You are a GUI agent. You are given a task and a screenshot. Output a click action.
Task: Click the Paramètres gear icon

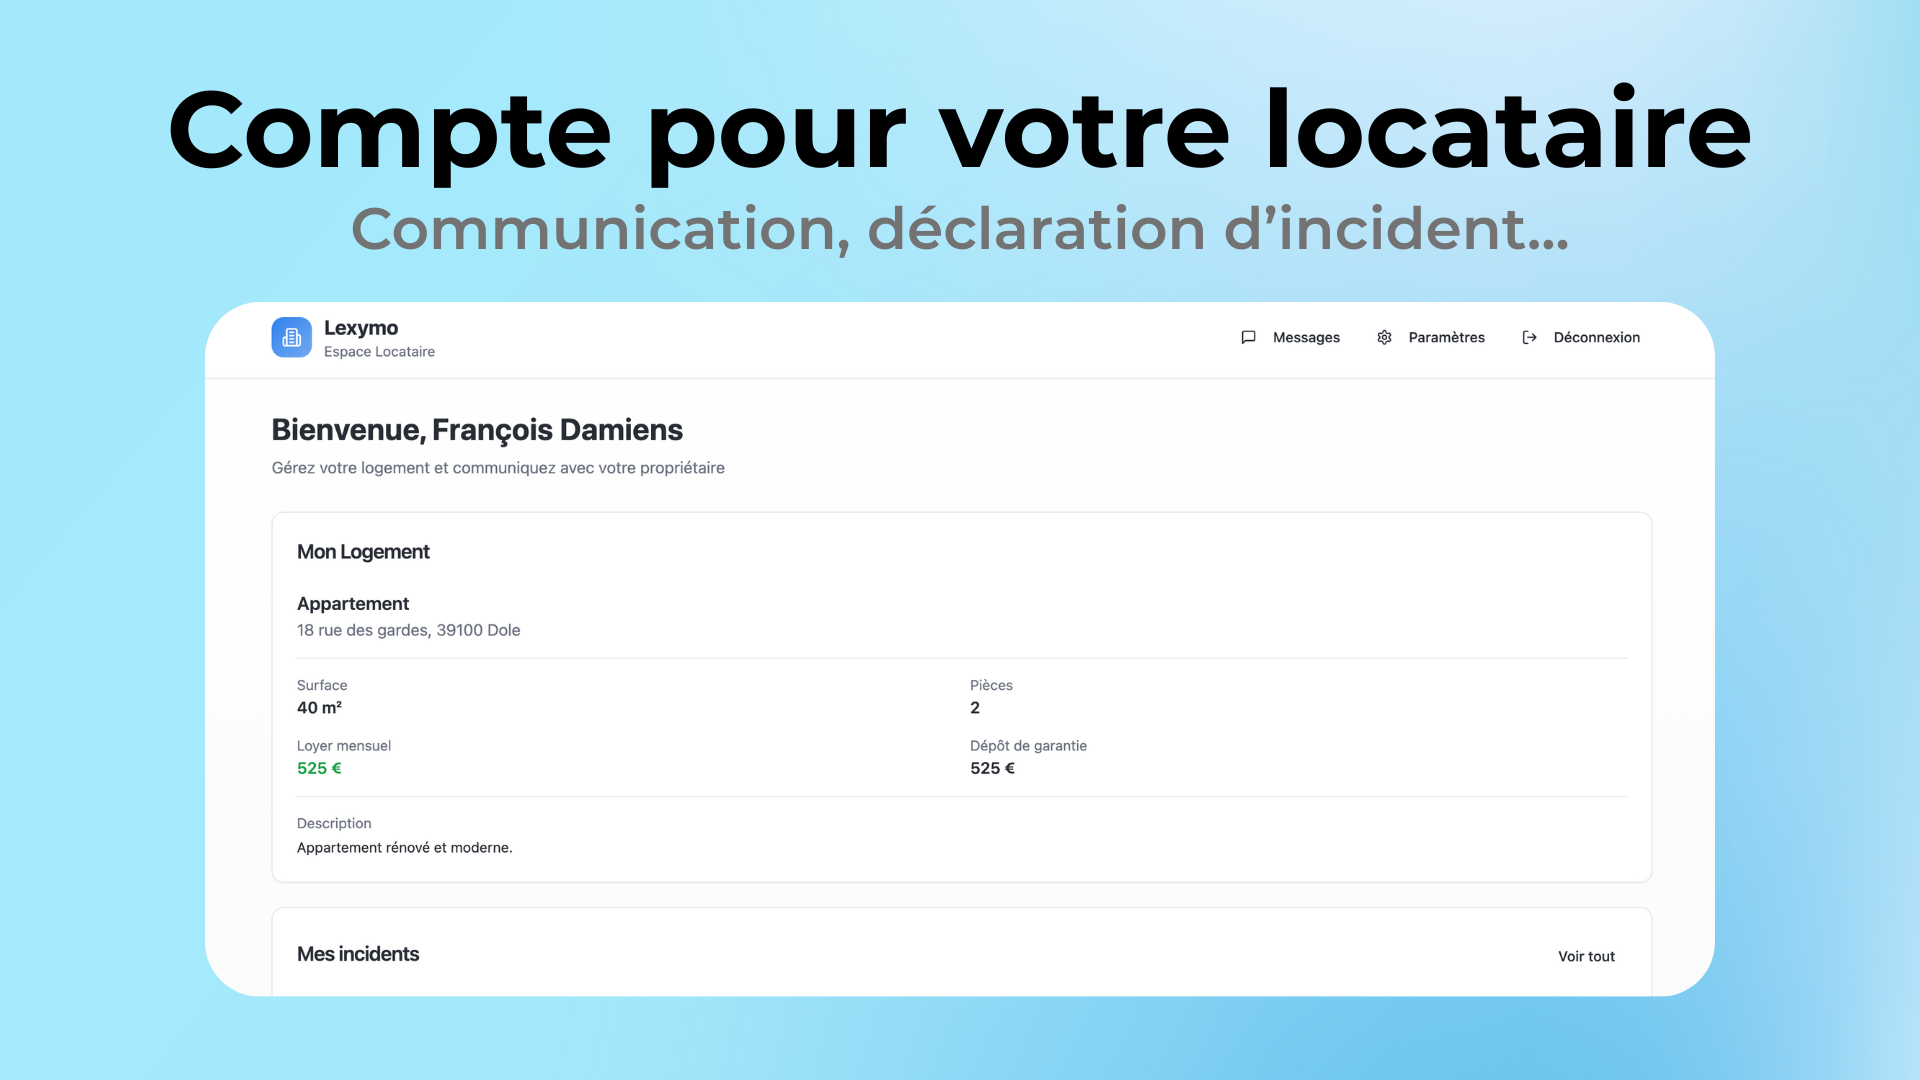(x=1384, y=338)
